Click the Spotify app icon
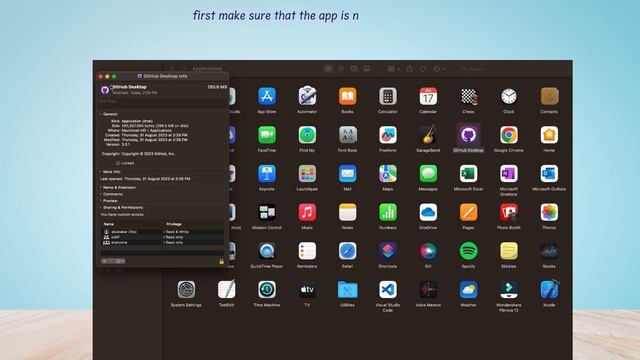The width and height of the screenshot is (640, 360). coord(469,251)
